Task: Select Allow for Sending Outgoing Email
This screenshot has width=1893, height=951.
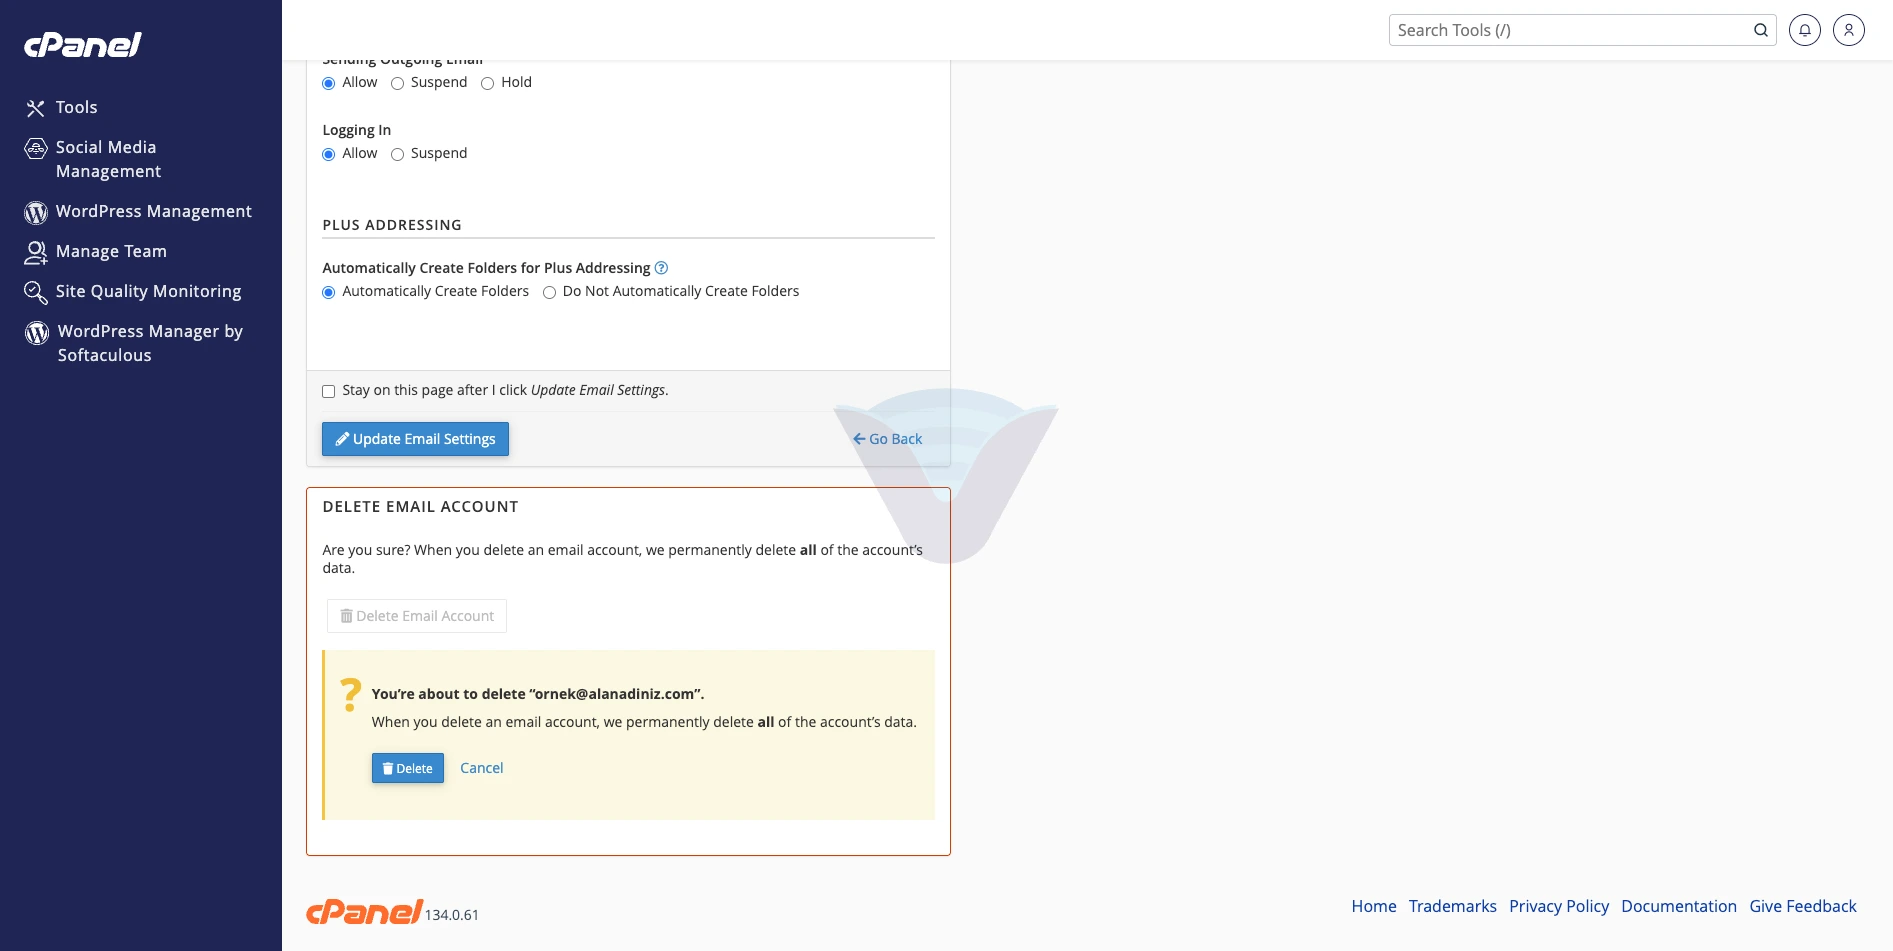Action: [328, 83]
